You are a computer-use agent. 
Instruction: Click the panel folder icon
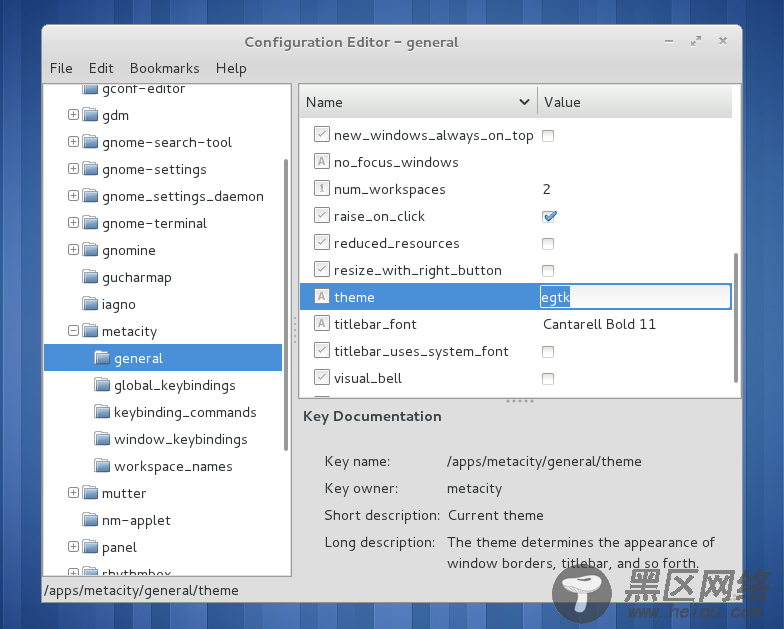[x=90, y=547]
